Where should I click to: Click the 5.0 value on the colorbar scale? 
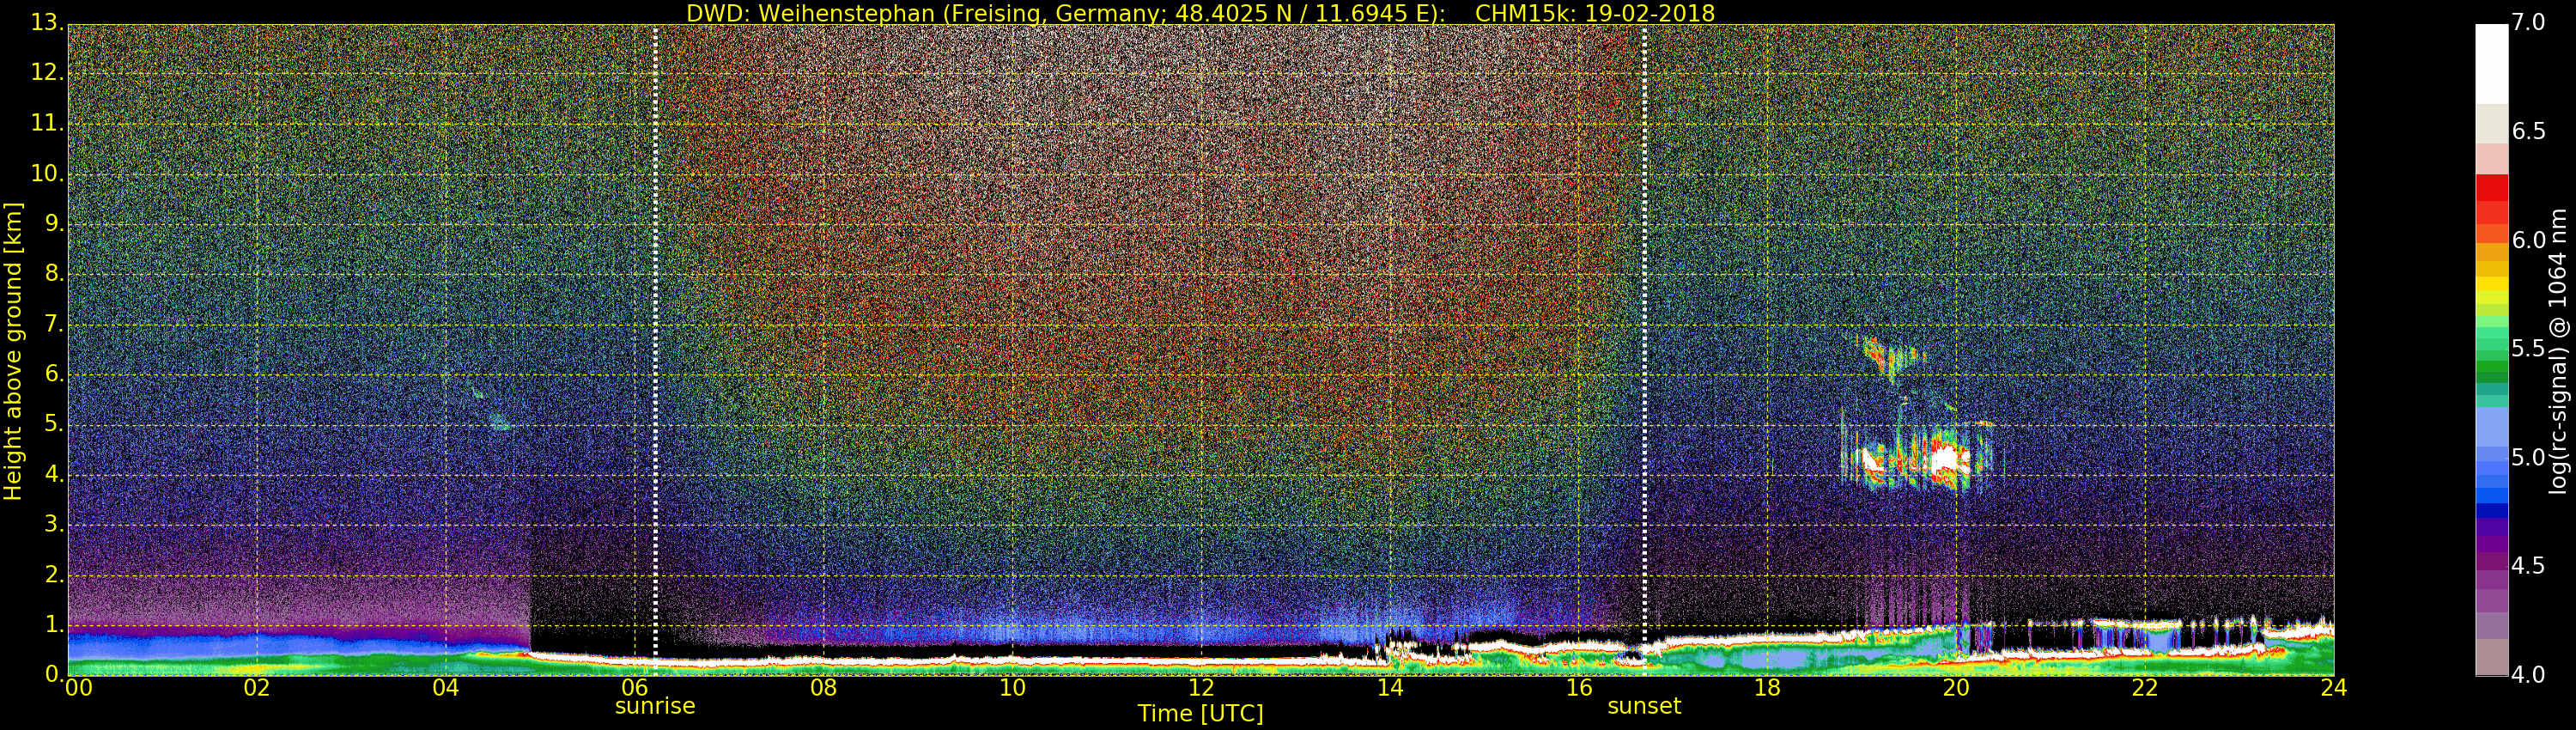(2529, 458)
